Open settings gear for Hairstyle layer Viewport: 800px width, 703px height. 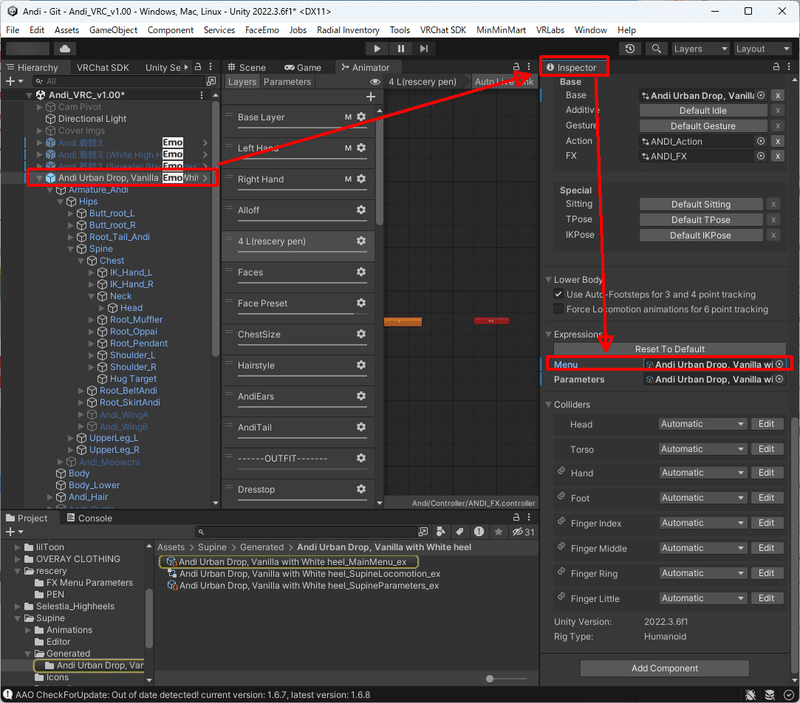pyautogui.click(x=361, y=365)
